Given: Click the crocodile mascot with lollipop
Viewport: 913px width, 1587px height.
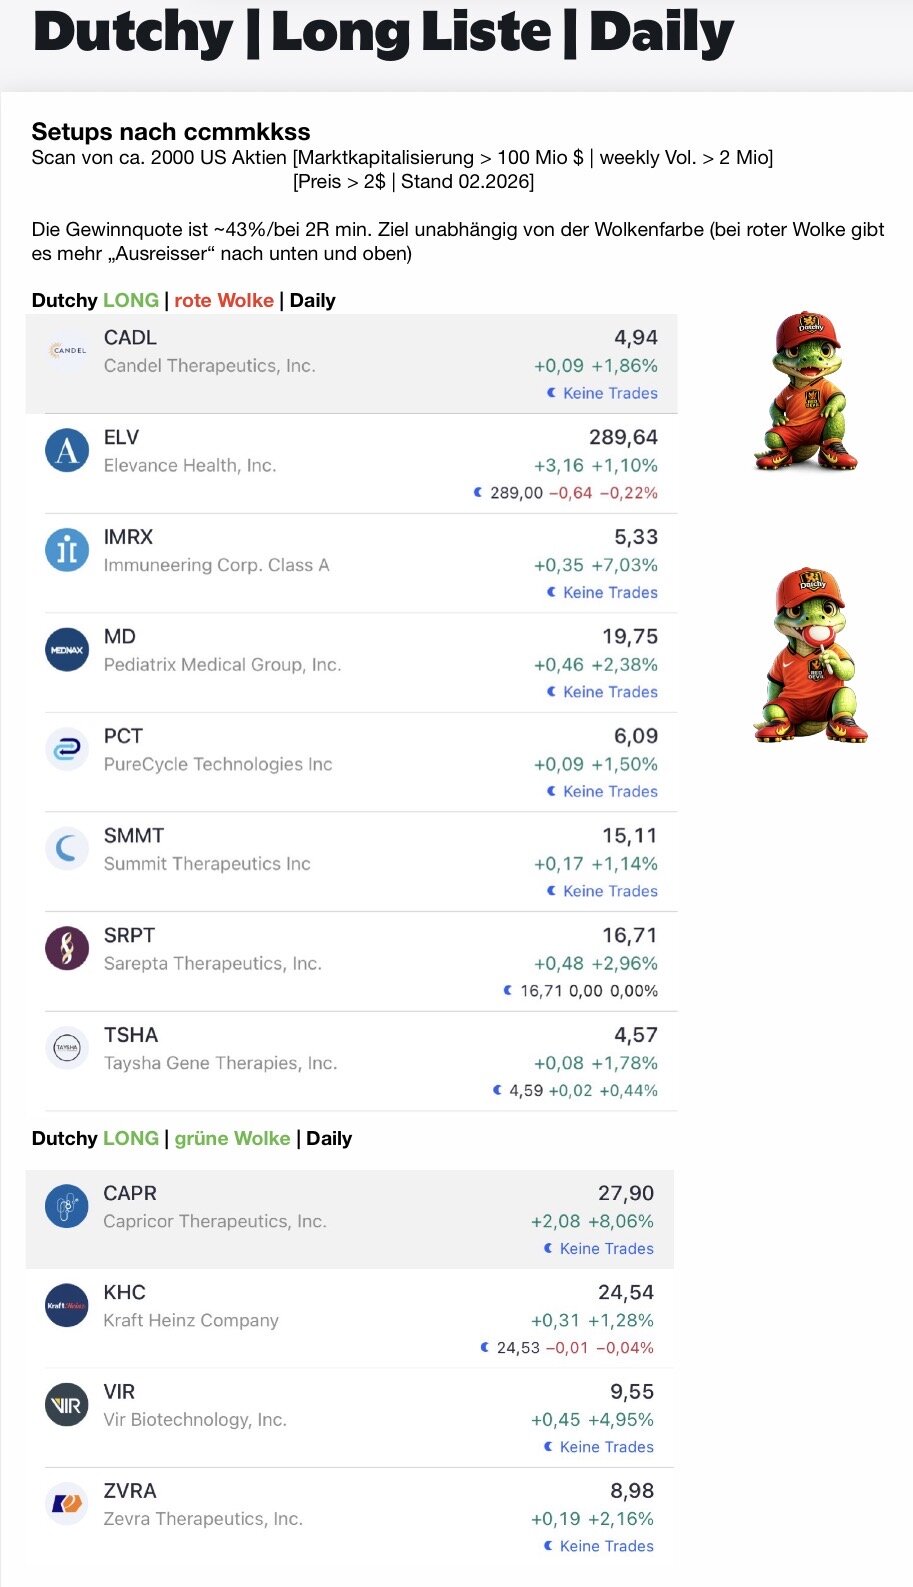Looking at the screenshot, I should click(810, 656).
